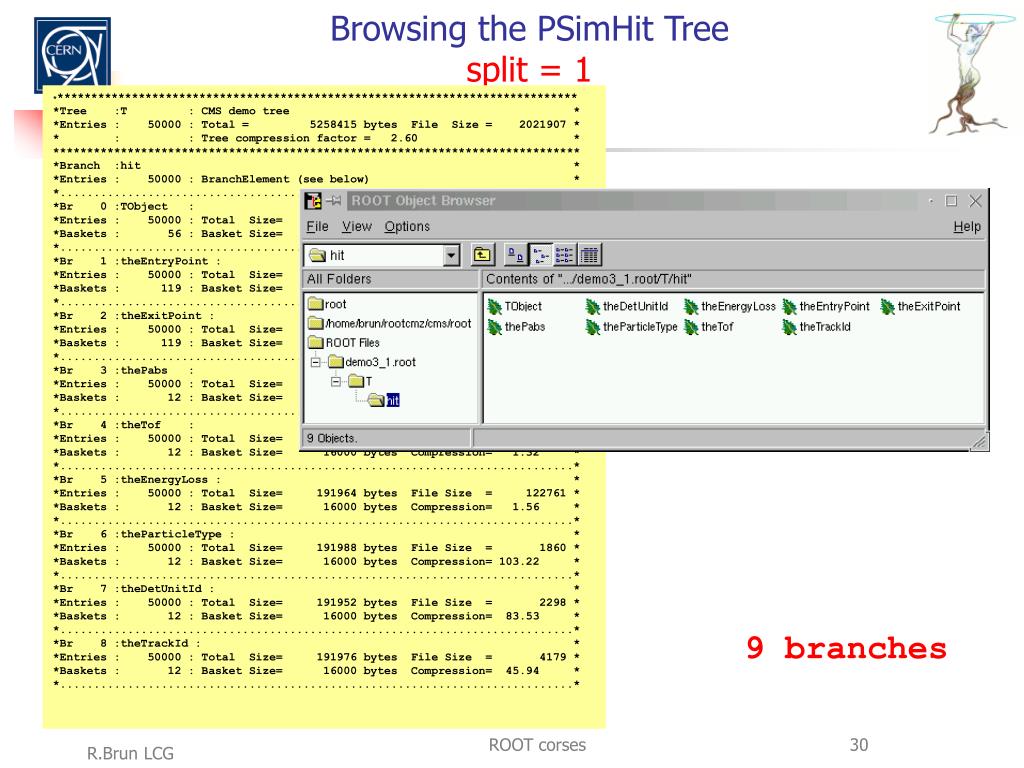1024x768 pixels.
Task: Click slide number 30
Action: click(x=859, y=745)
